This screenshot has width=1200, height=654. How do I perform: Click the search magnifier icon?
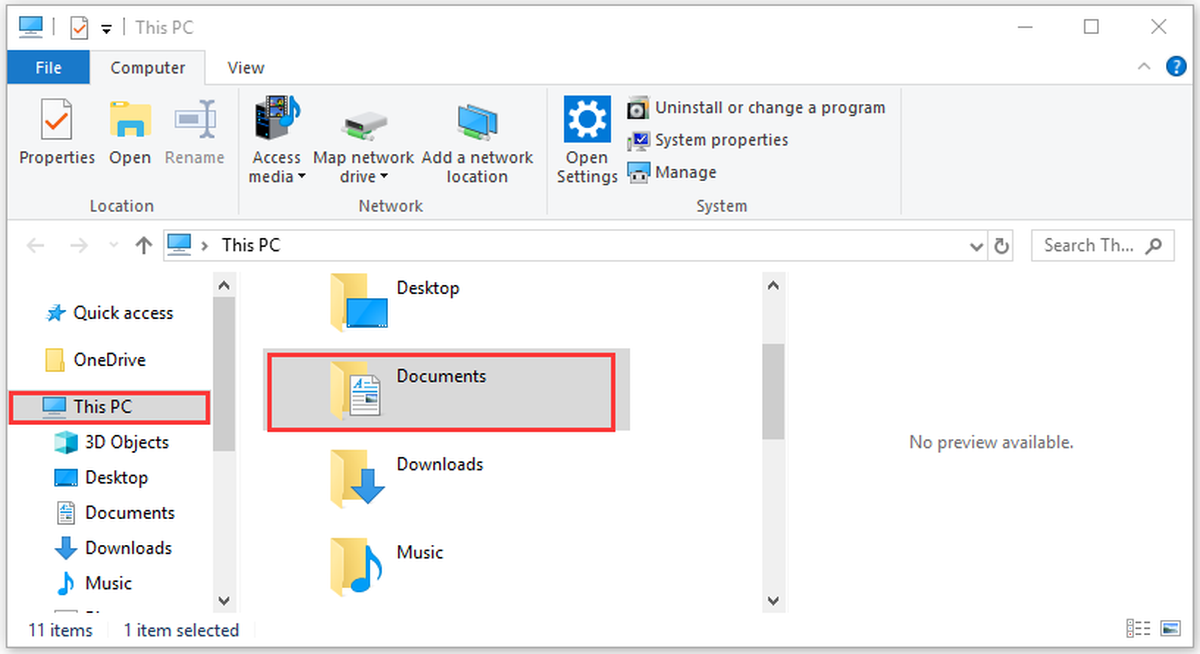(x=1154, y=245)
